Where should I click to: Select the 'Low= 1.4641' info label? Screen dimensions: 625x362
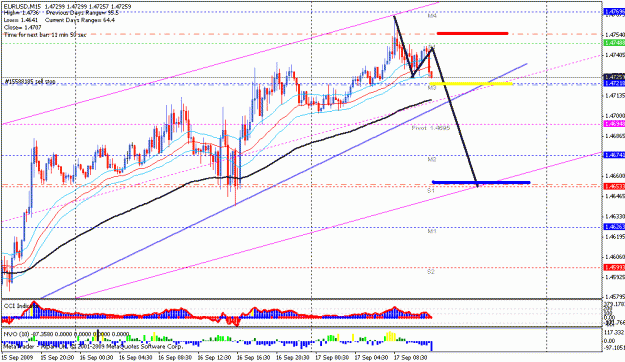coord(21,20)
